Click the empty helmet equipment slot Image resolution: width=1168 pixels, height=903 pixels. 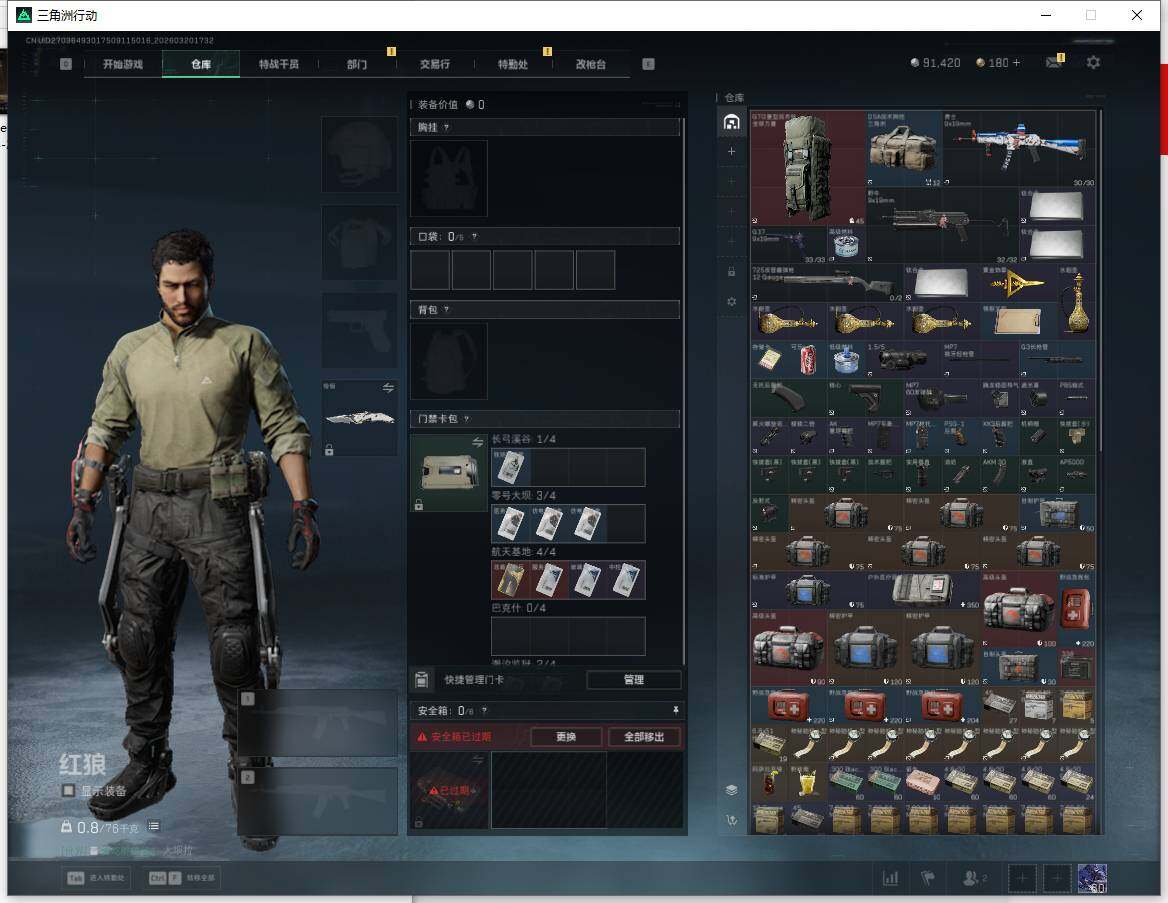[359, 155]
